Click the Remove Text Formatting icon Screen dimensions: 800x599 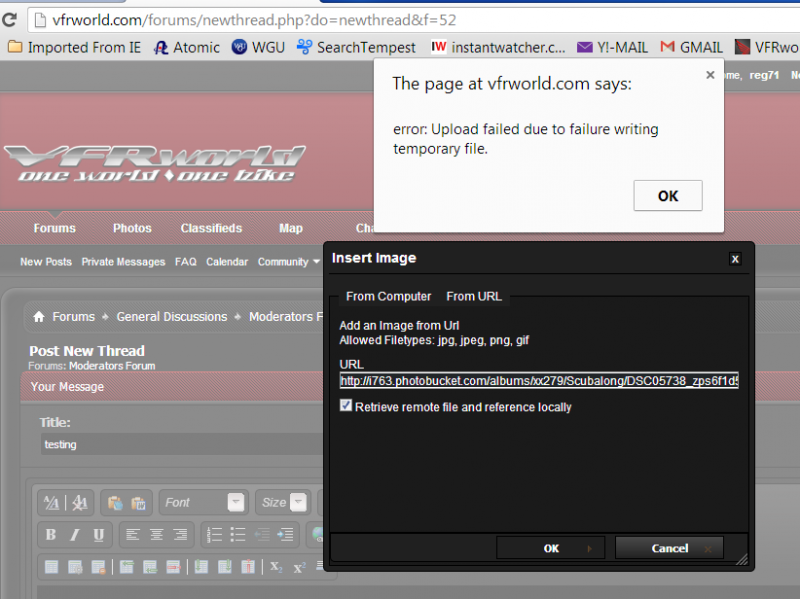click(81, 503)
